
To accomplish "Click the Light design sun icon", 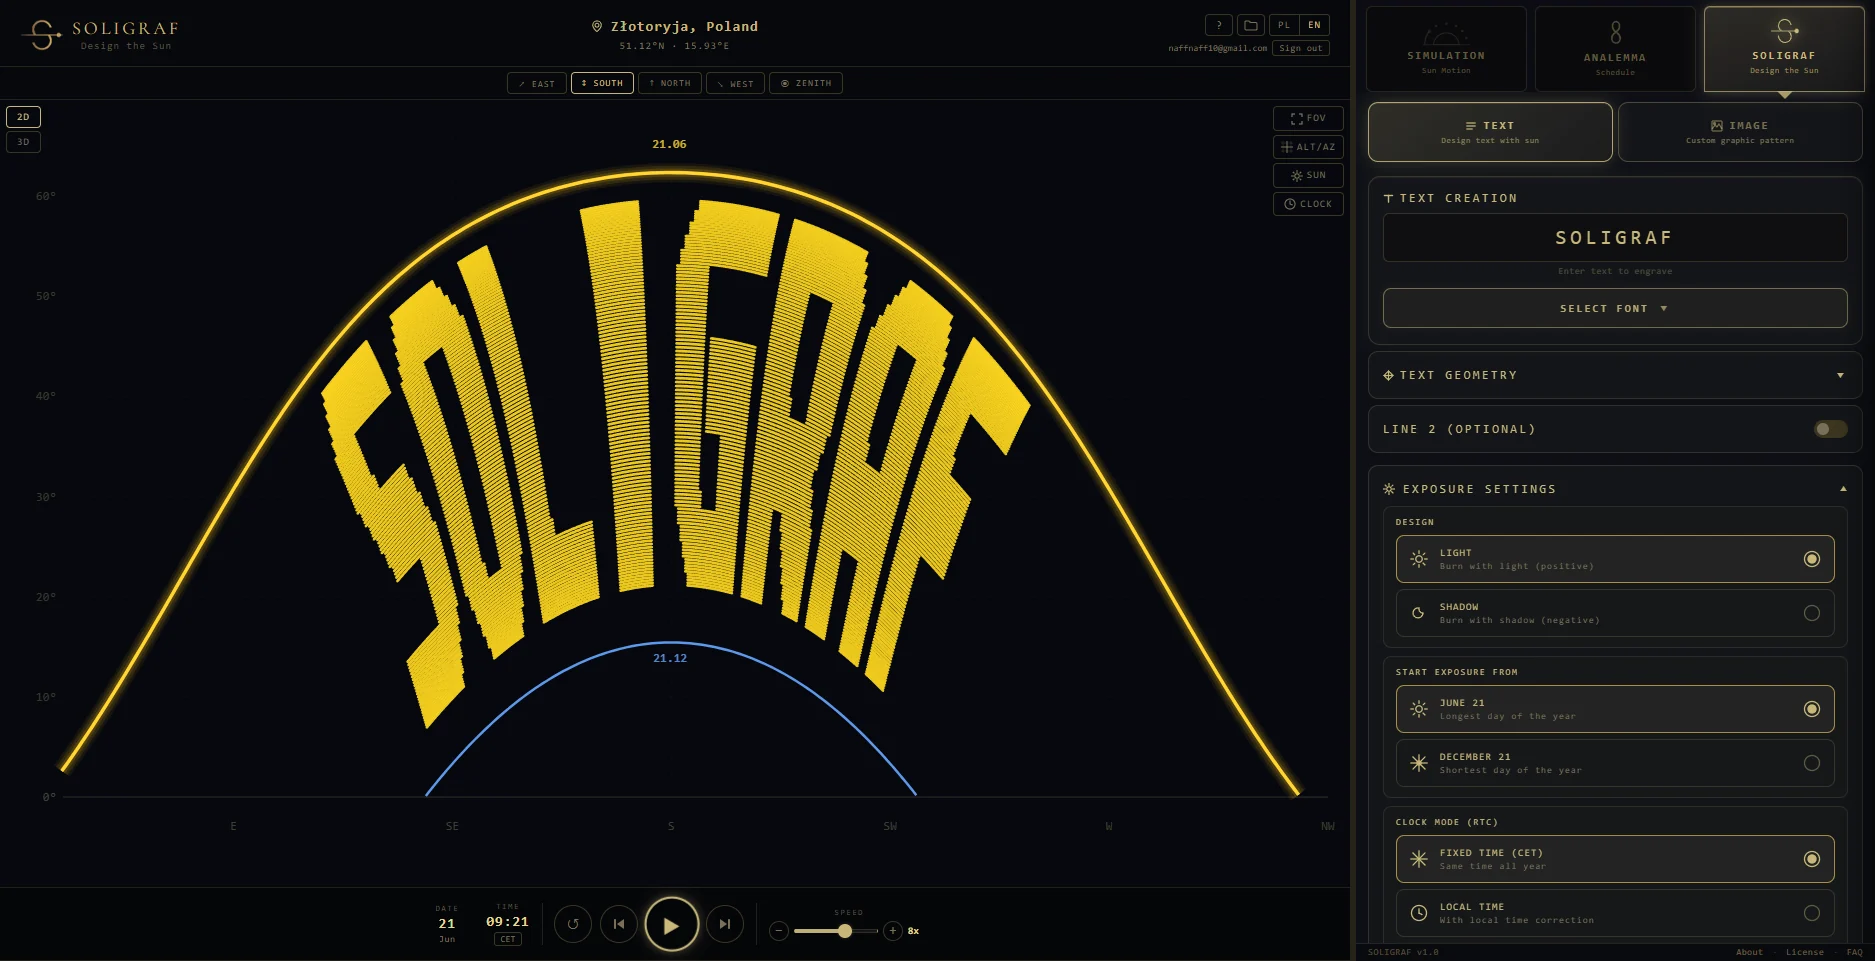I will point(1419,559).
